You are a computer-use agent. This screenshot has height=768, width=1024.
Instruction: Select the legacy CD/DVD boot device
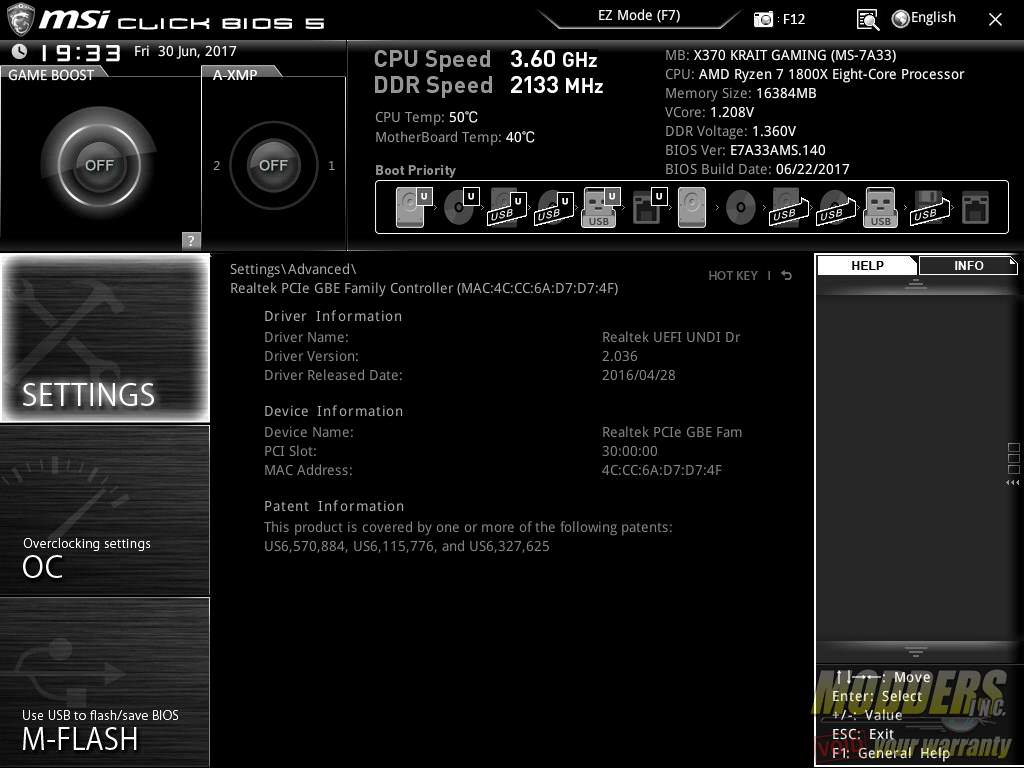coord(740,208)
